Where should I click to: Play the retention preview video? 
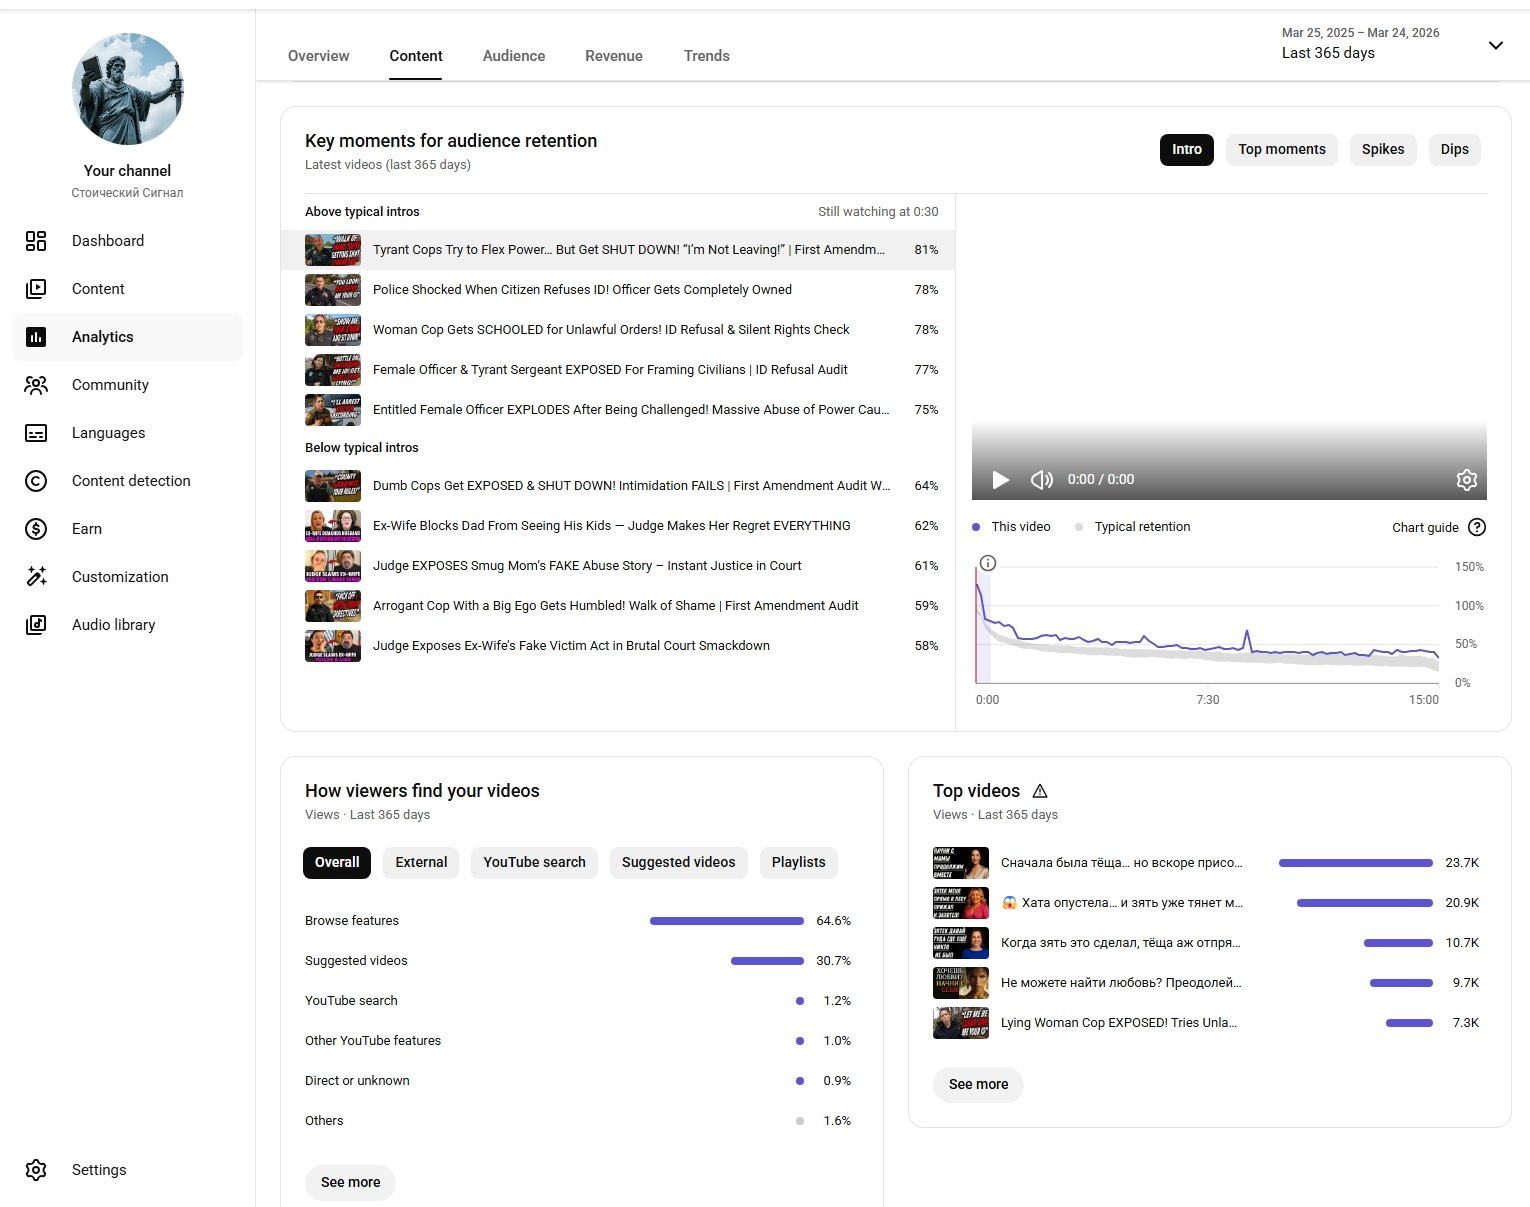point(1000,480)
